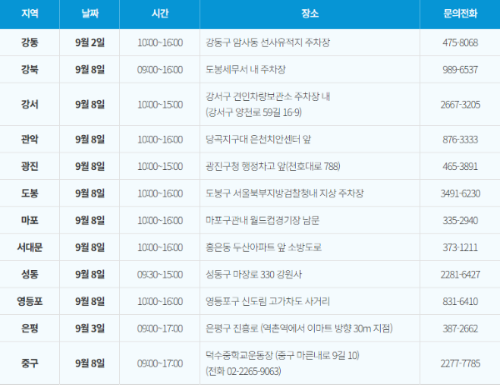
Task: Click the 09:30~15:00 time in 성동 row
Action: point(160,274)
